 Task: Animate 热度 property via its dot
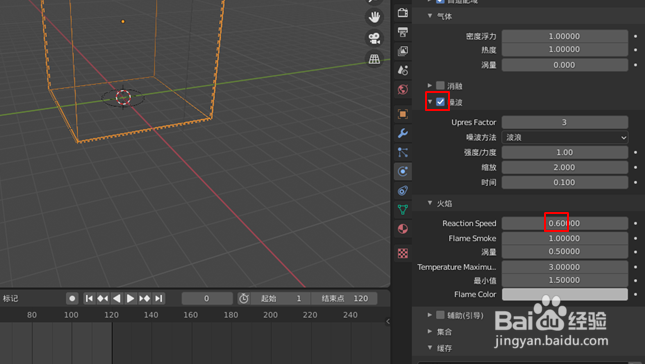(x=636, y=49)
